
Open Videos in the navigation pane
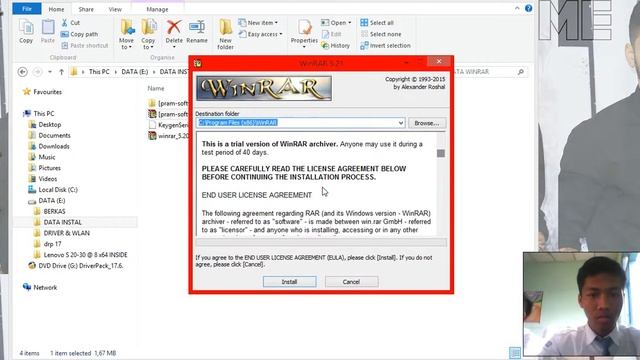click(x=43, y=179)
